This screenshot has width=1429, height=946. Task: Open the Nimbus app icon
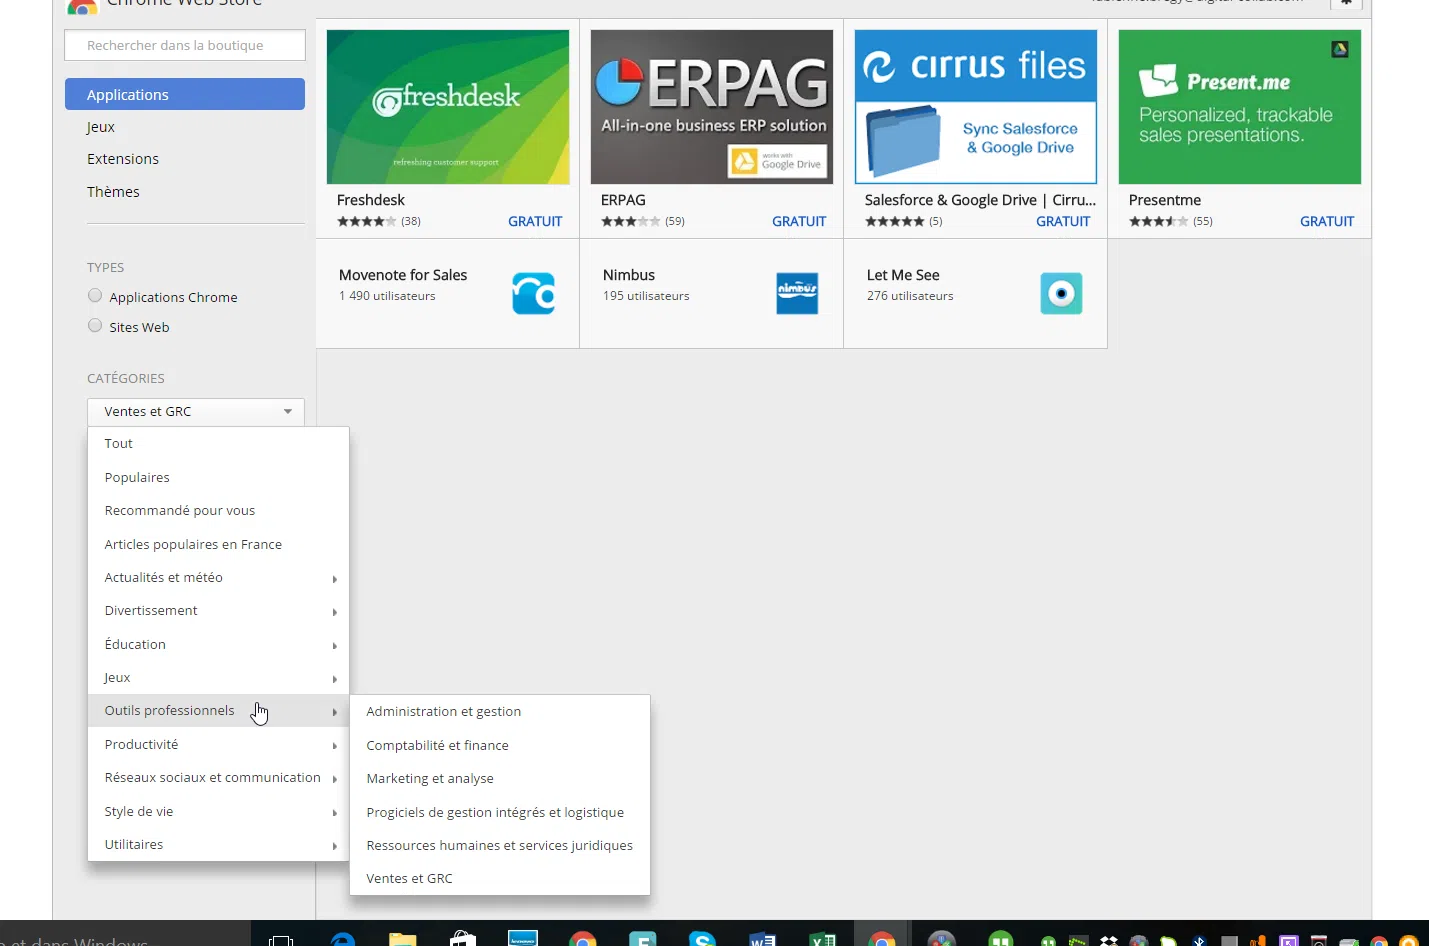click(797, 294)
